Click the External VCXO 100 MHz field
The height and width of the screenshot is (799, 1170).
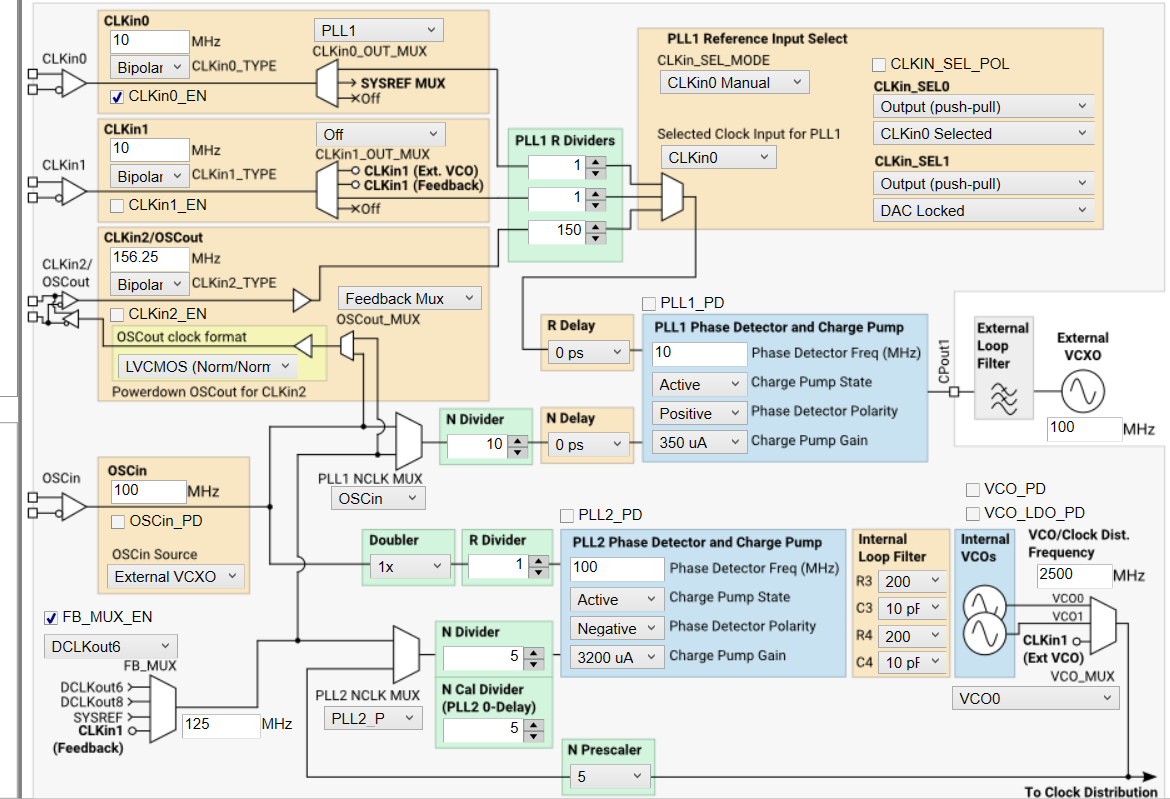(1084, 428)
